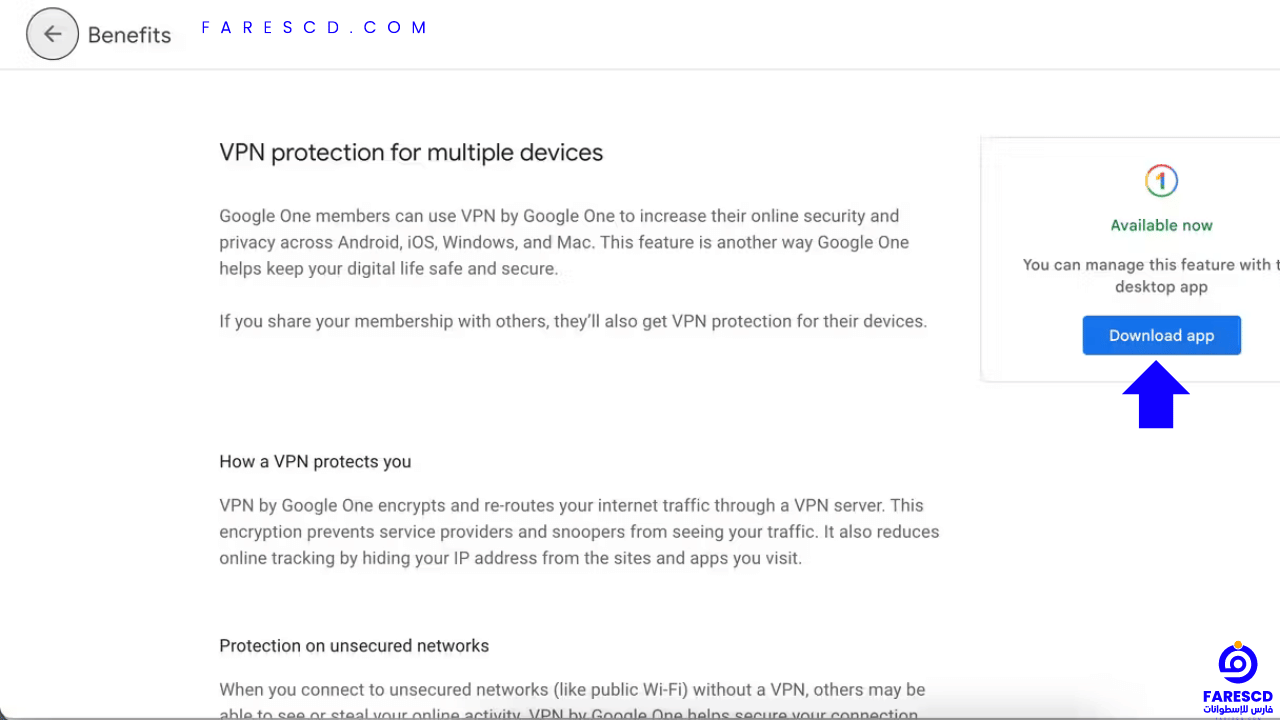This screenshot has height=720, width=1280.
Task: Download the desktop app
Action: click(1161, 336)
